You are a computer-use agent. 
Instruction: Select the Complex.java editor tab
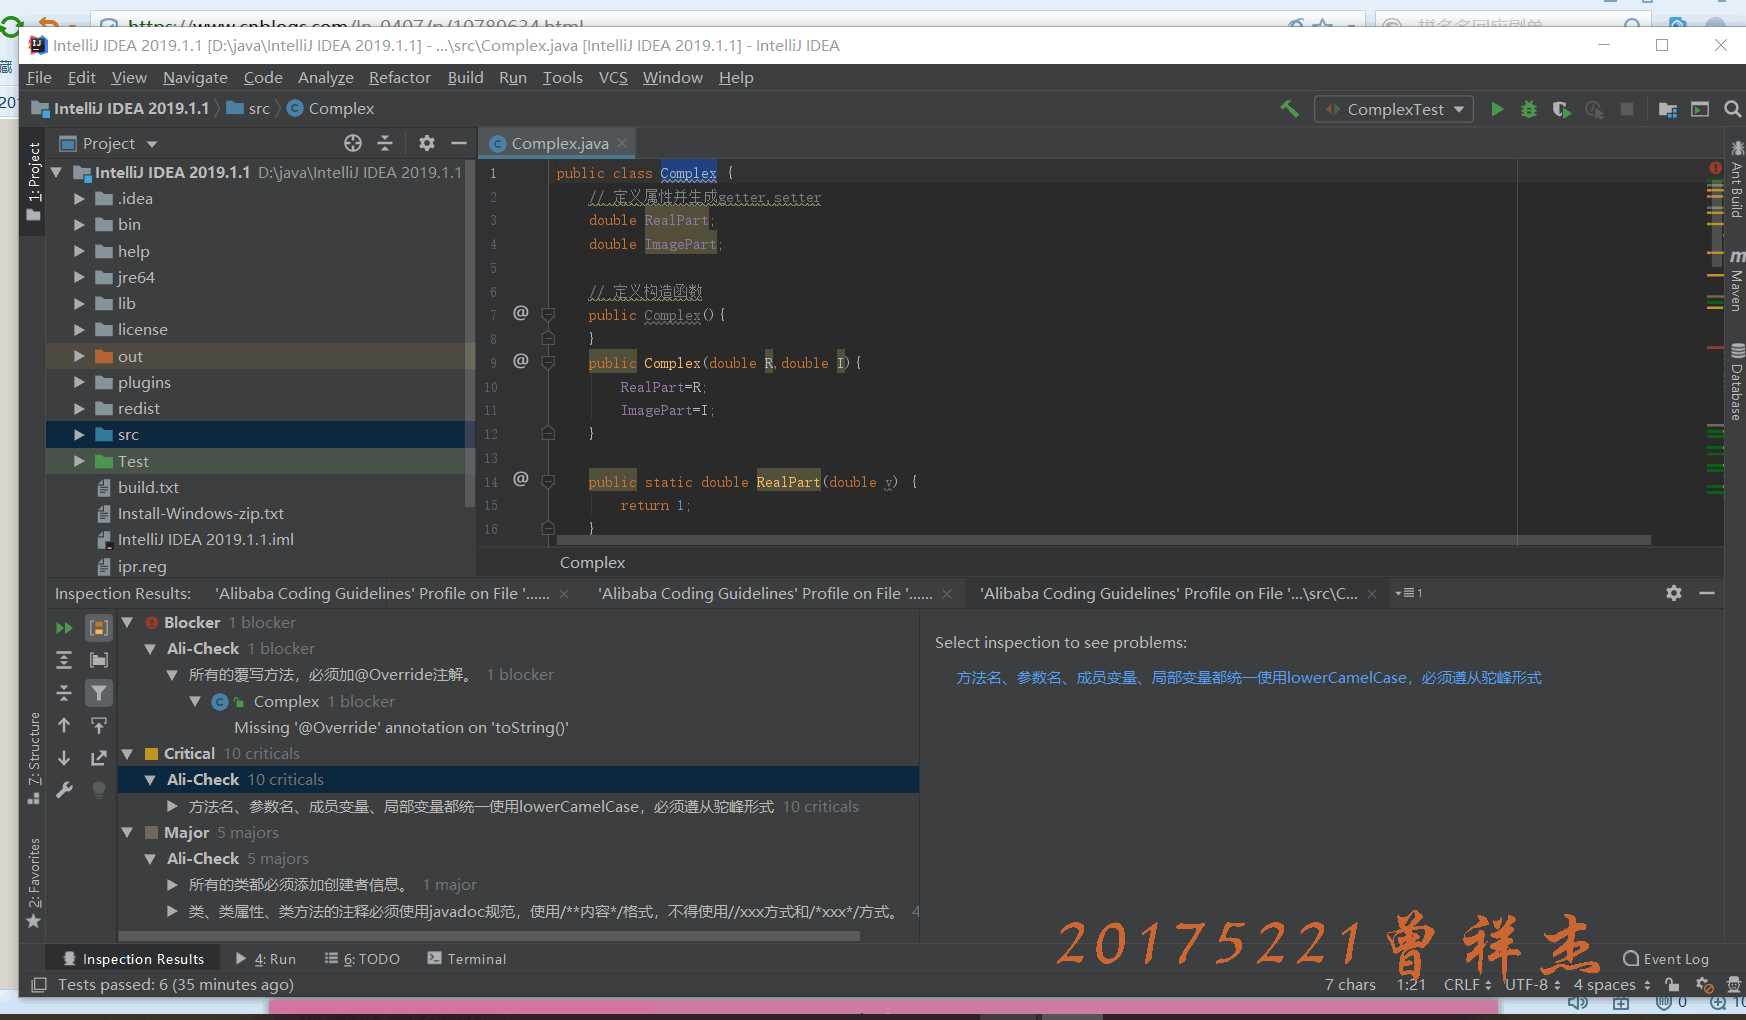559,143
